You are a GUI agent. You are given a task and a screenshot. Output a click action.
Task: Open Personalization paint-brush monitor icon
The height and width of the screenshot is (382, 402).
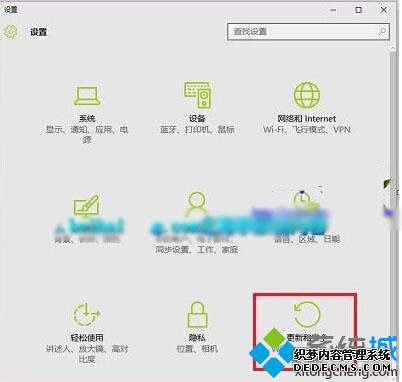point(86,205)
